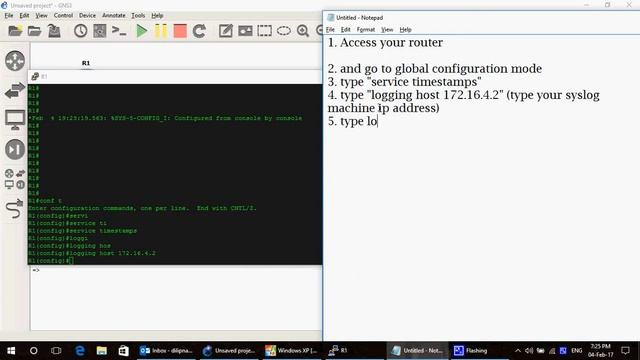Open the GNS3 Help menu

(157, 16)
